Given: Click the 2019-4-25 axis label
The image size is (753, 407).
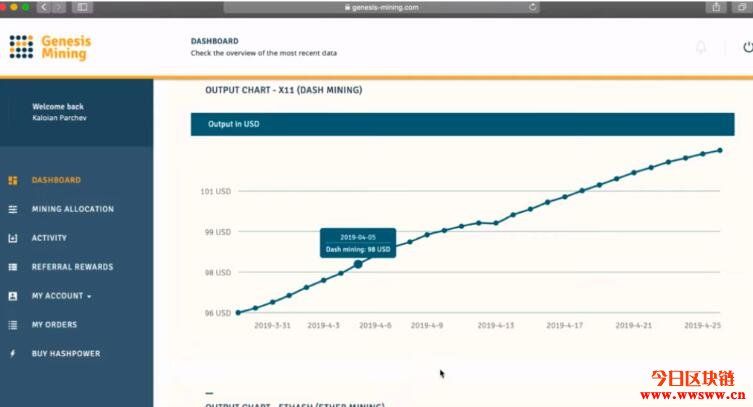Looking at the screenshot, I should 702,325.
